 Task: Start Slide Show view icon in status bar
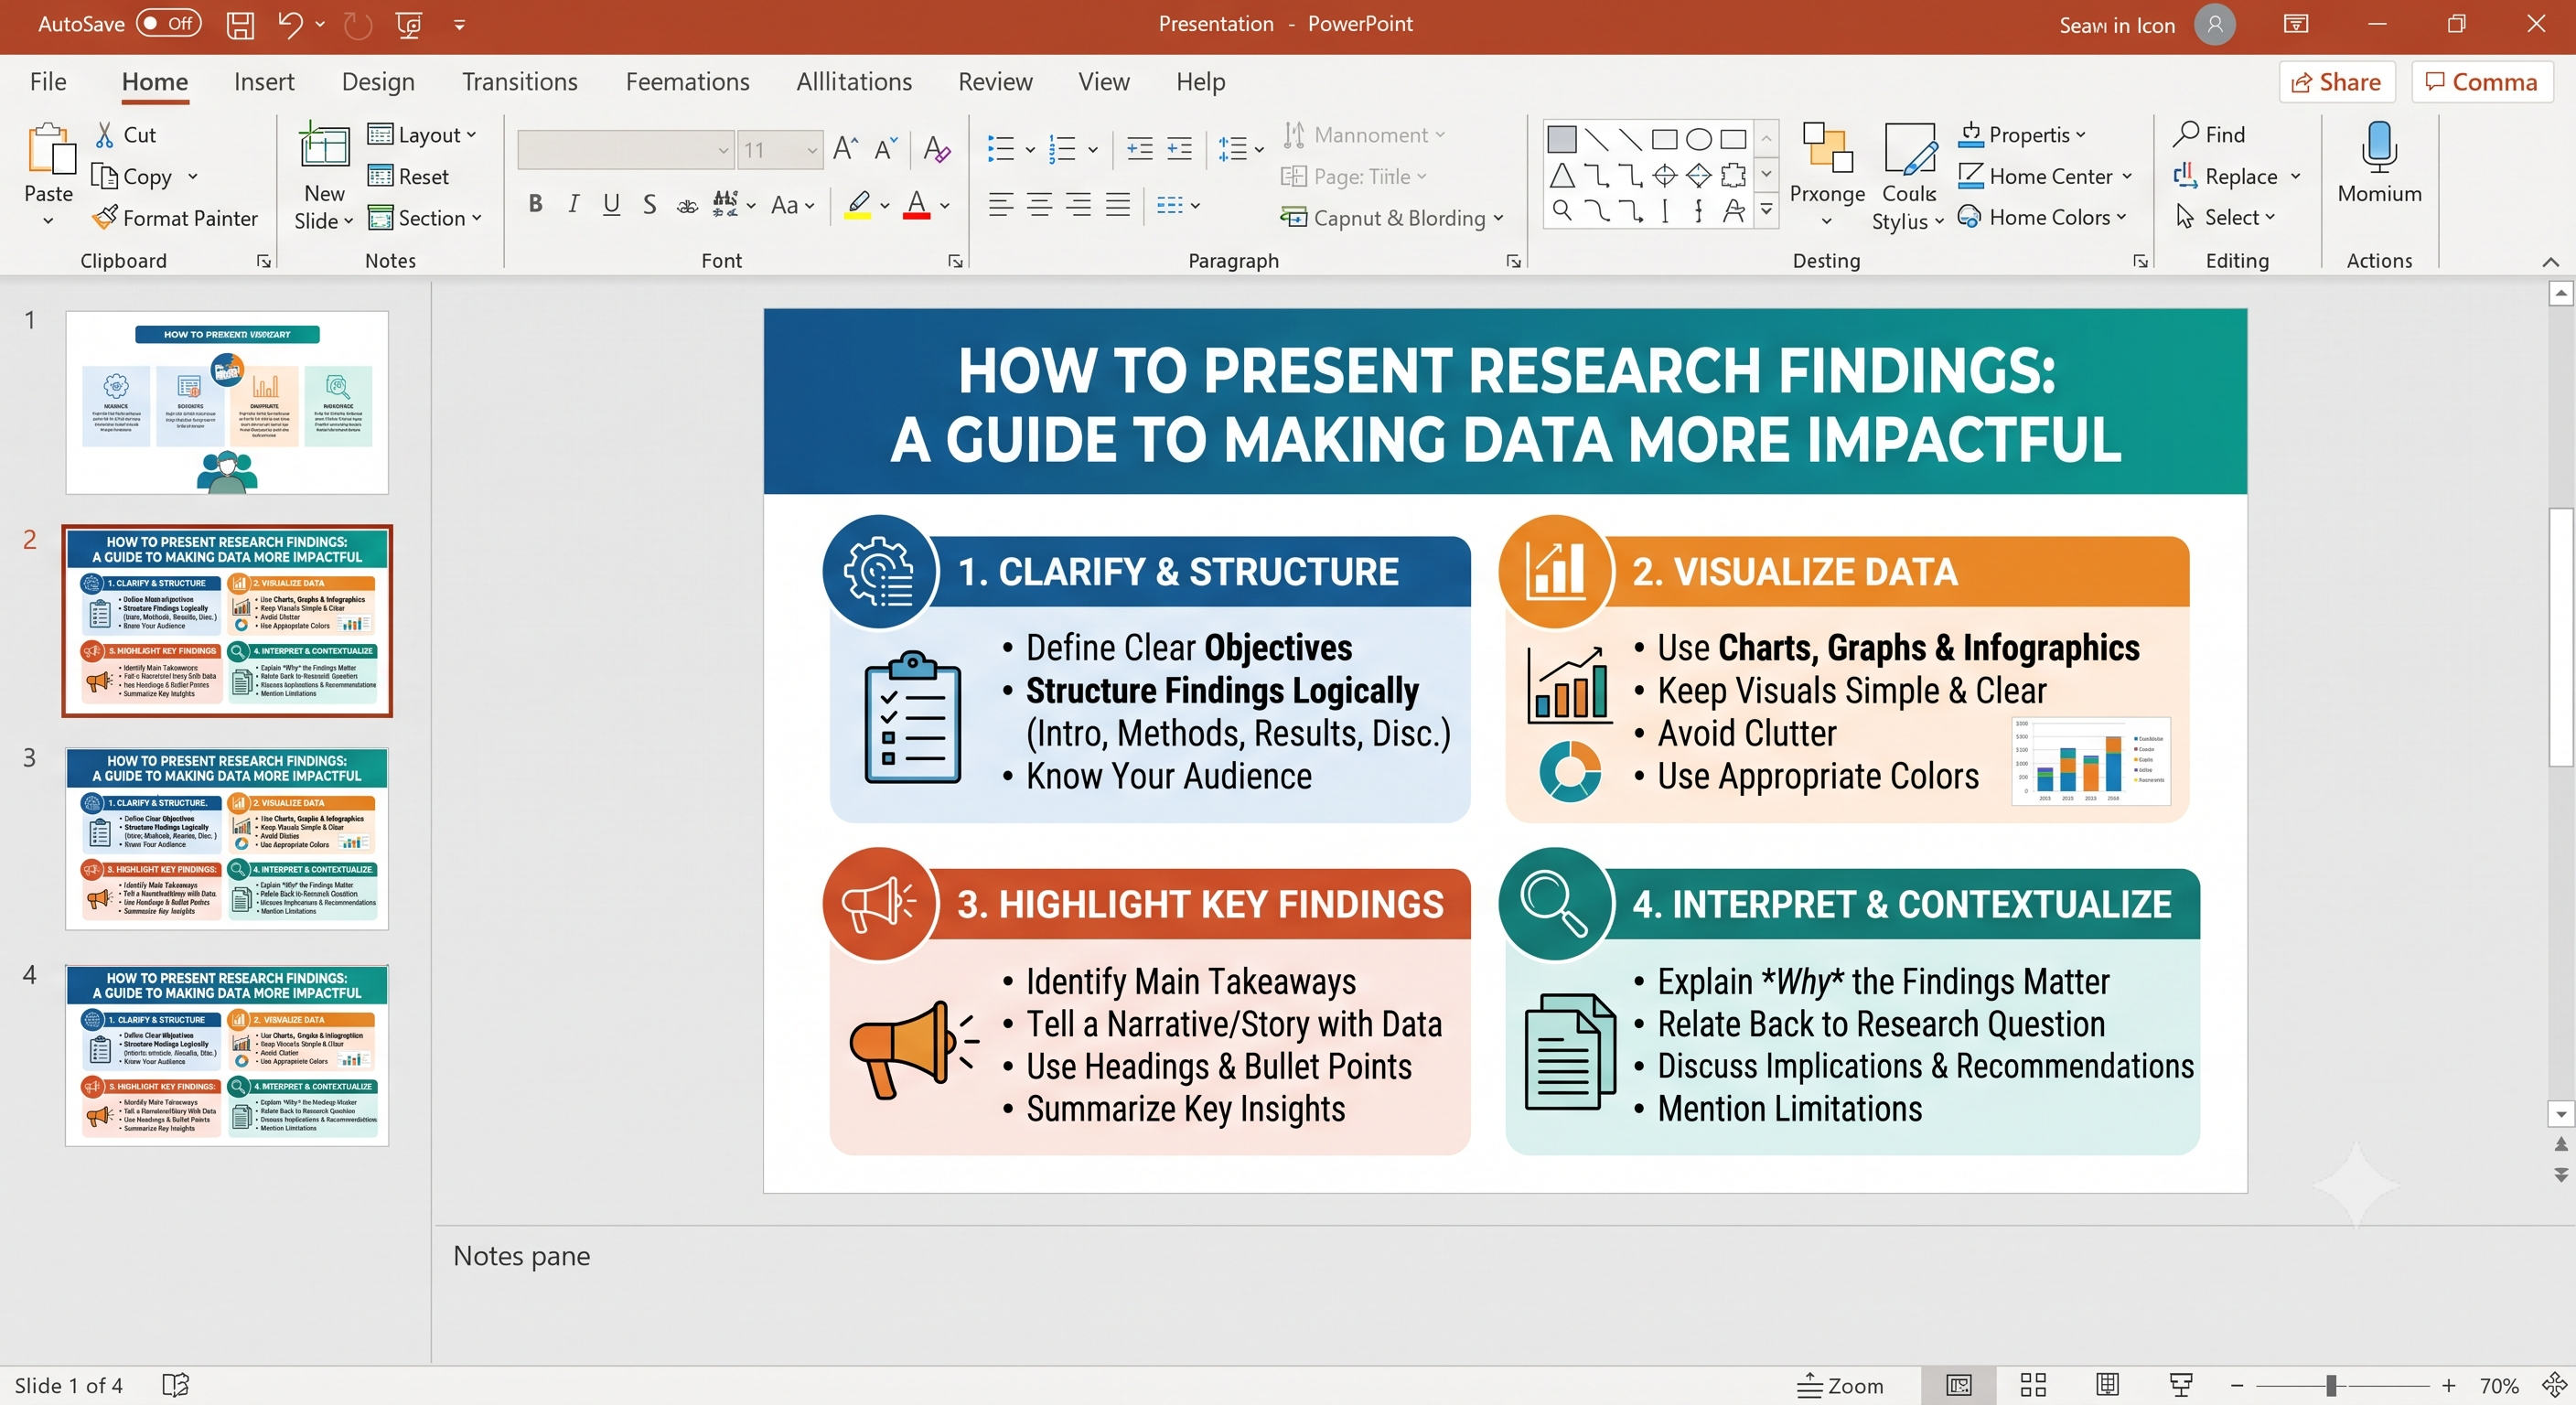click(2181, 1385)
